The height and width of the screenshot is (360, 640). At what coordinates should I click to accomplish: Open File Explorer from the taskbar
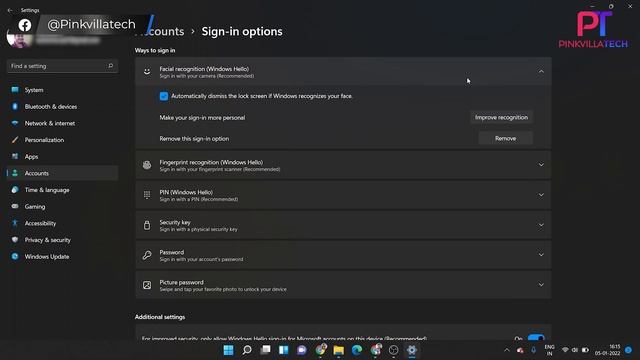[338, 350]
